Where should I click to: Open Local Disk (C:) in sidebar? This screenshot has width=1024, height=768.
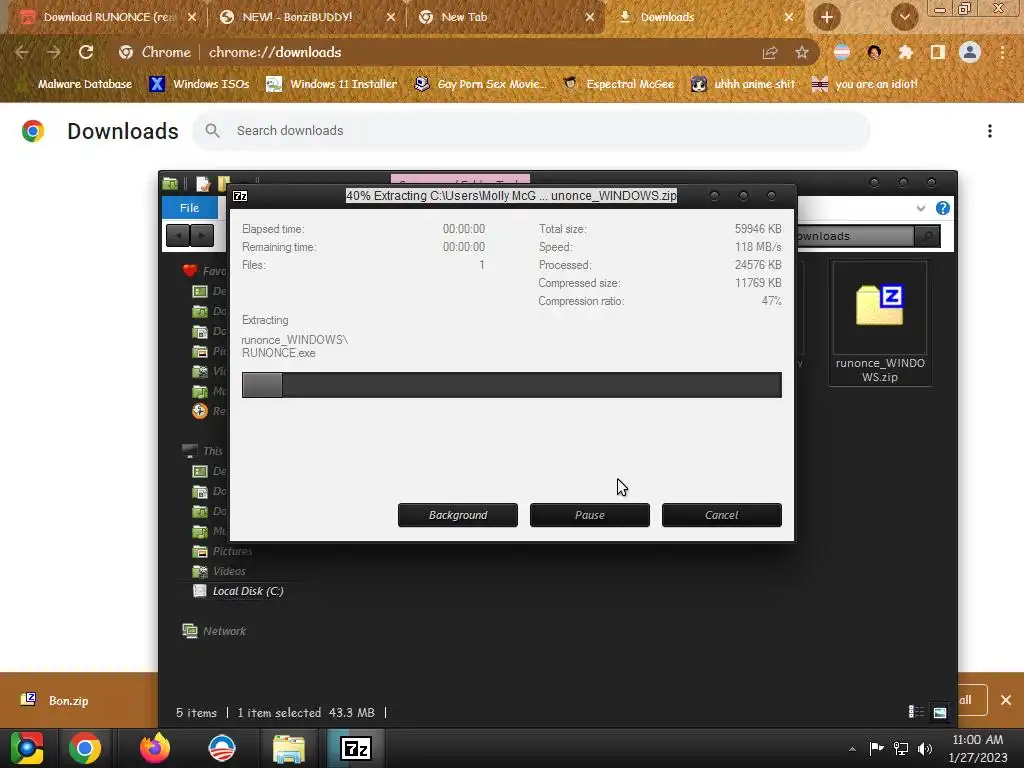[x=238, y=591]
